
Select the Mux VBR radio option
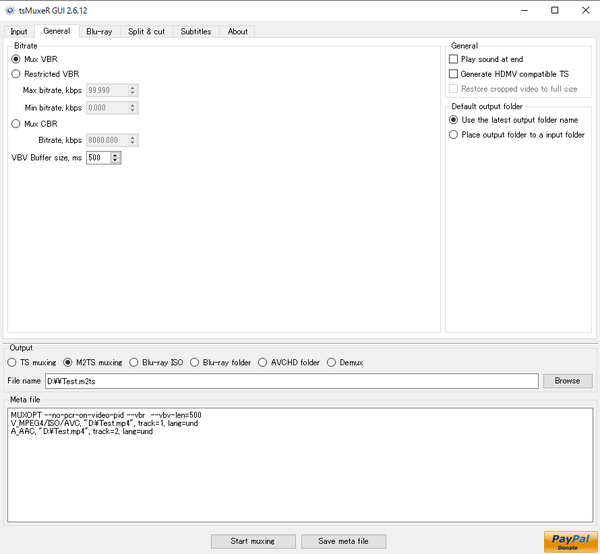pyautogui.click(x=34, y=59)
